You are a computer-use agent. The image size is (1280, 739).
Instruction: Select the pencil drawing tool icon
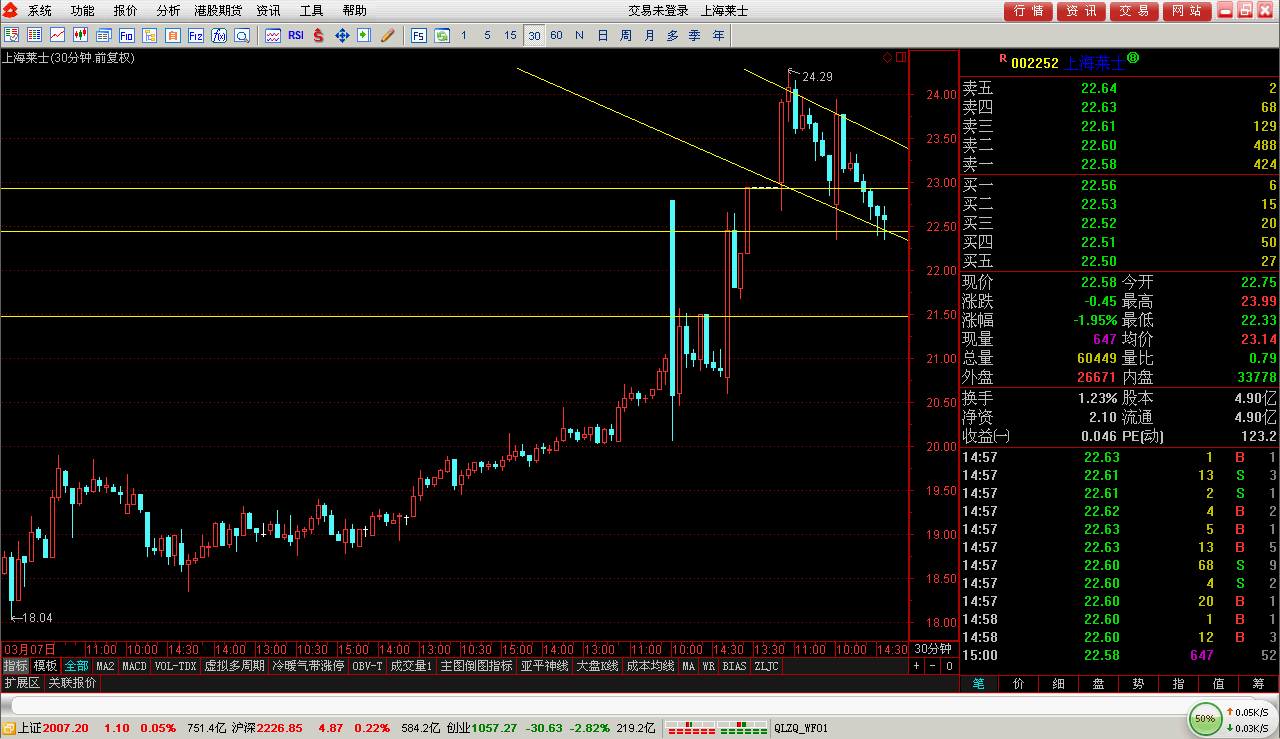(387, 35)
